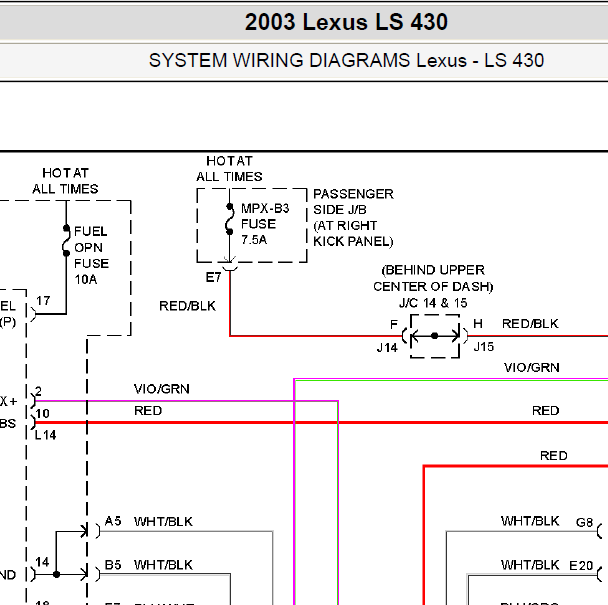Click the "WHT/BLK" label next to A5

click(x=163, y=522)
